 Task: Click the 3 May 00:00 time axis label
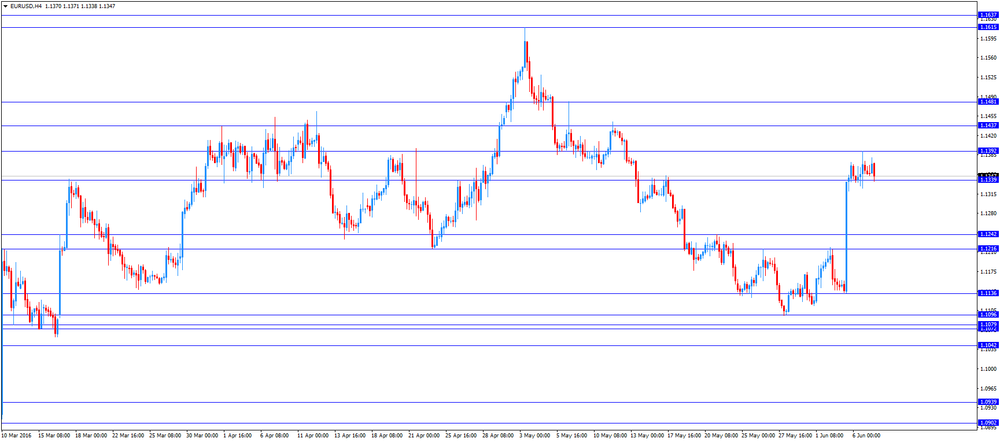534,437
